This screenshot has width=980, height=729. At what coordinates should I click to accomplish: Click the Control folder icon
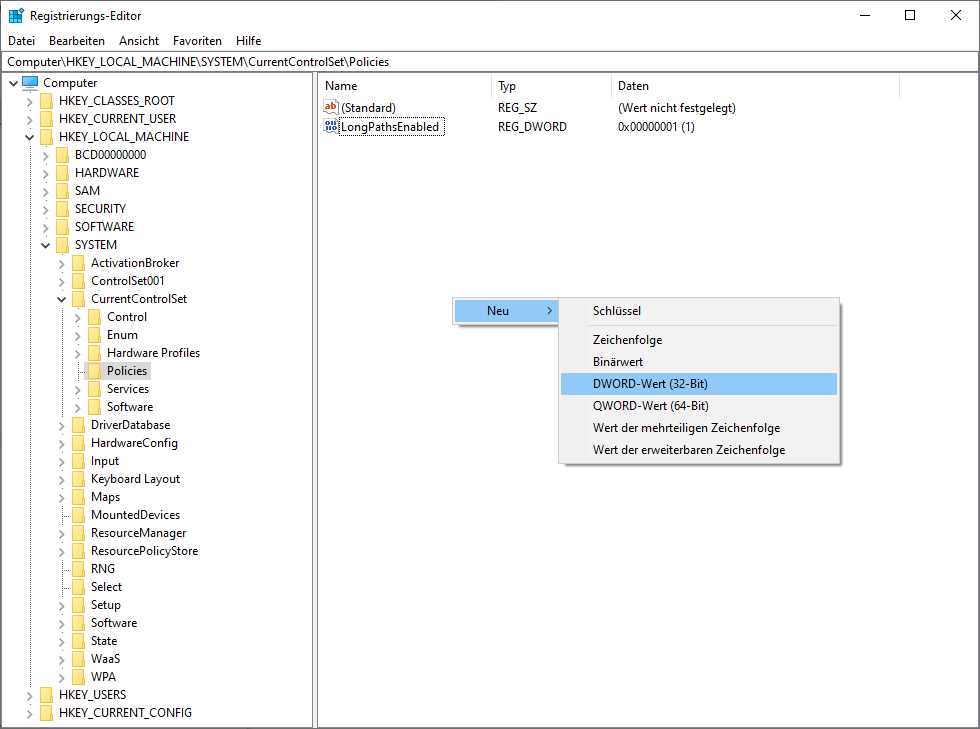94,317
